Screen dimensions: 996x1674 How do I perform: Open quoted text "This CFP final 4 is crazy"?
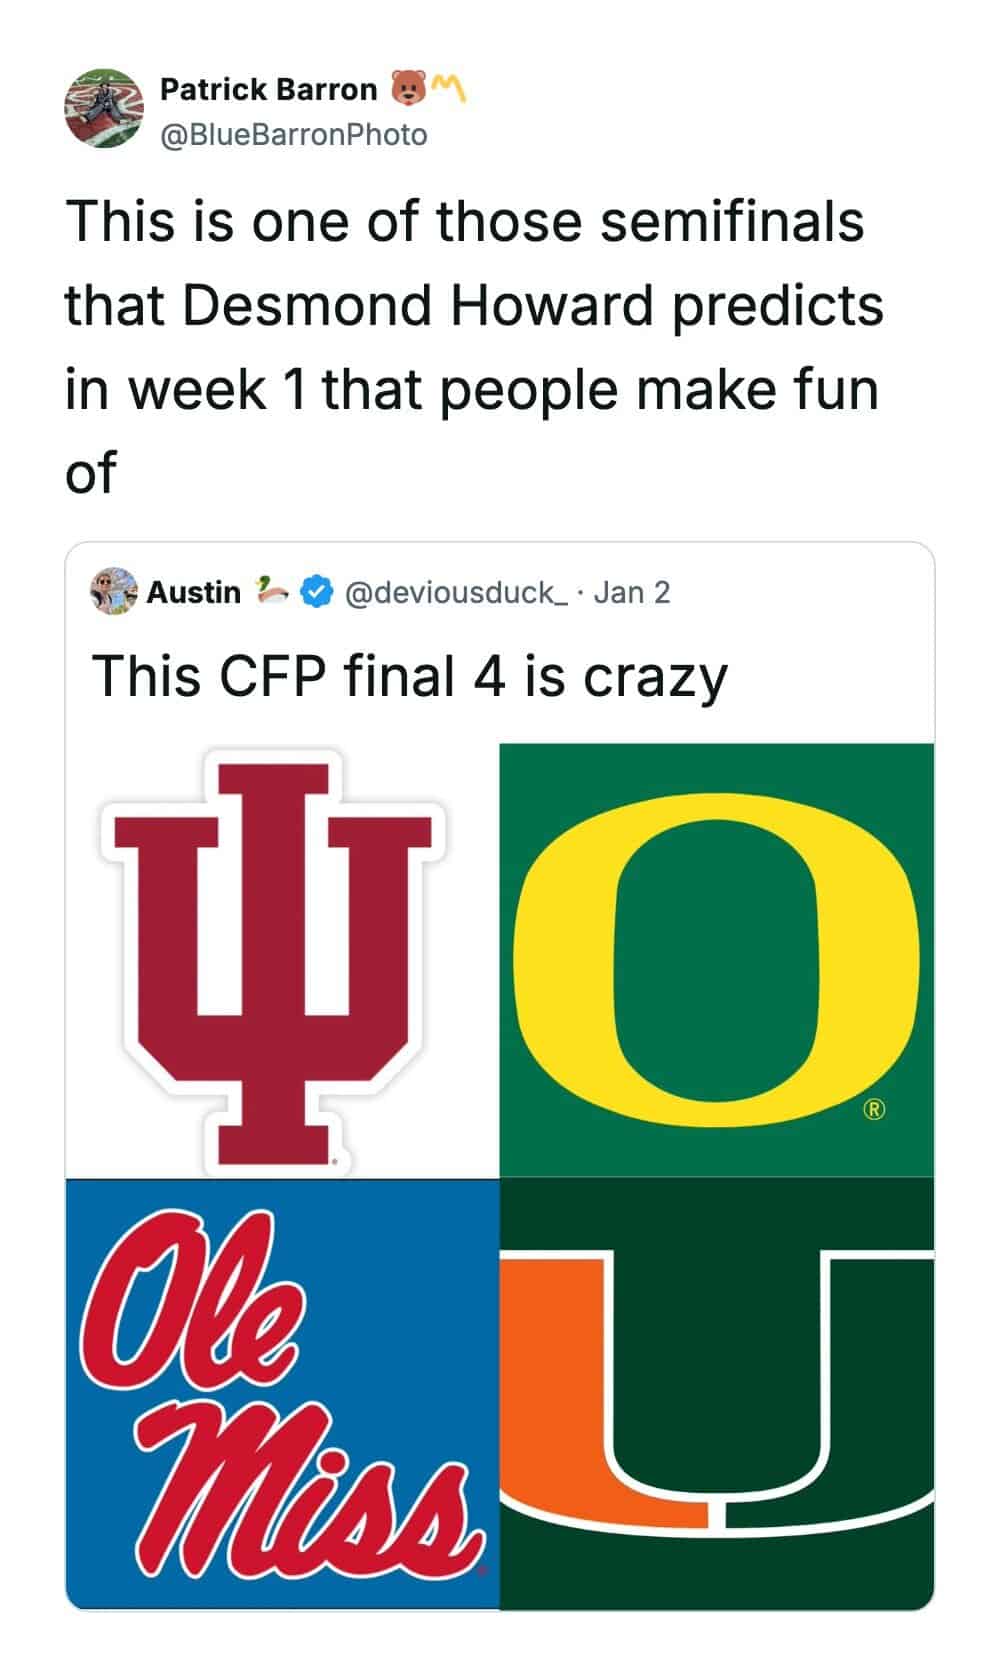click(x=409, y=676)
